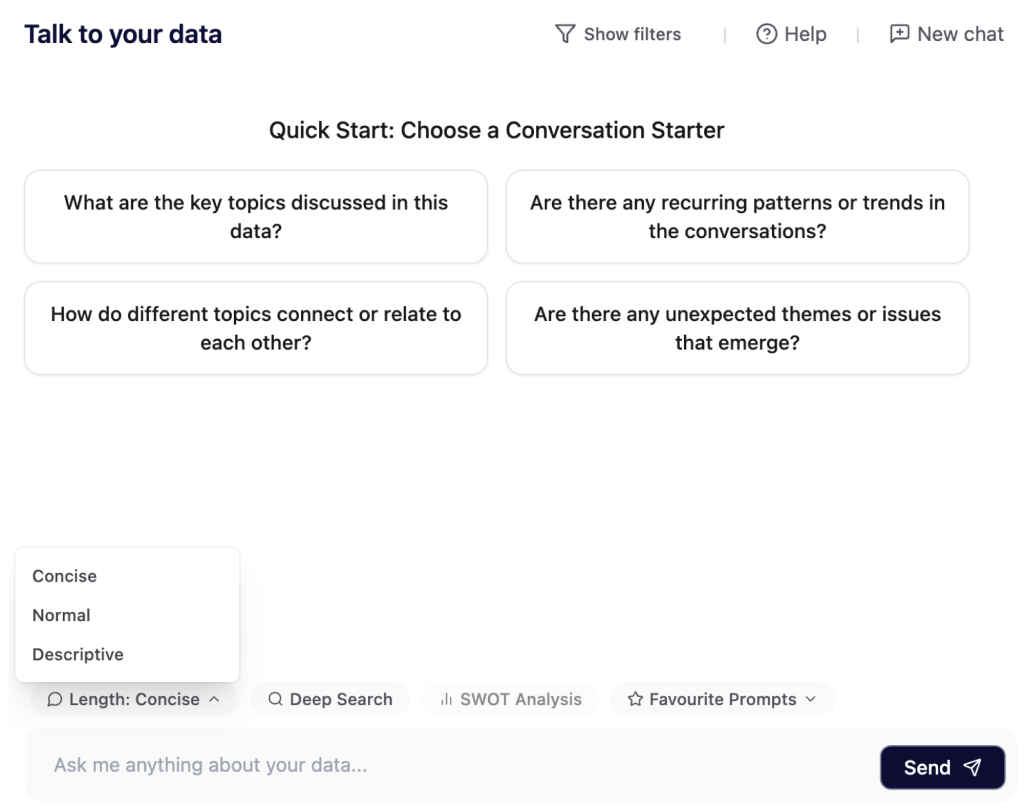Expand the Favourite Prompts dropdown chevron
Viewport: 1024px width, 806px height.
(811, 700)
